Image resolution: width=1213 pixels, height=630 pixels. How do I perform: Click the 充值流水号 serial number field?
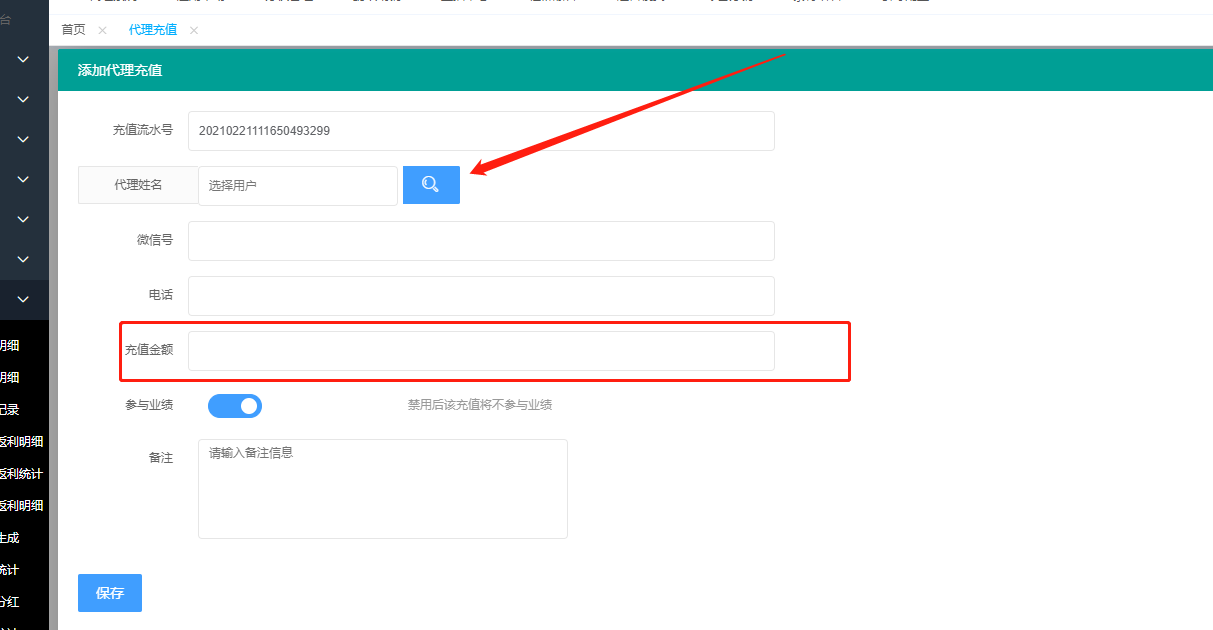point(481,131)
